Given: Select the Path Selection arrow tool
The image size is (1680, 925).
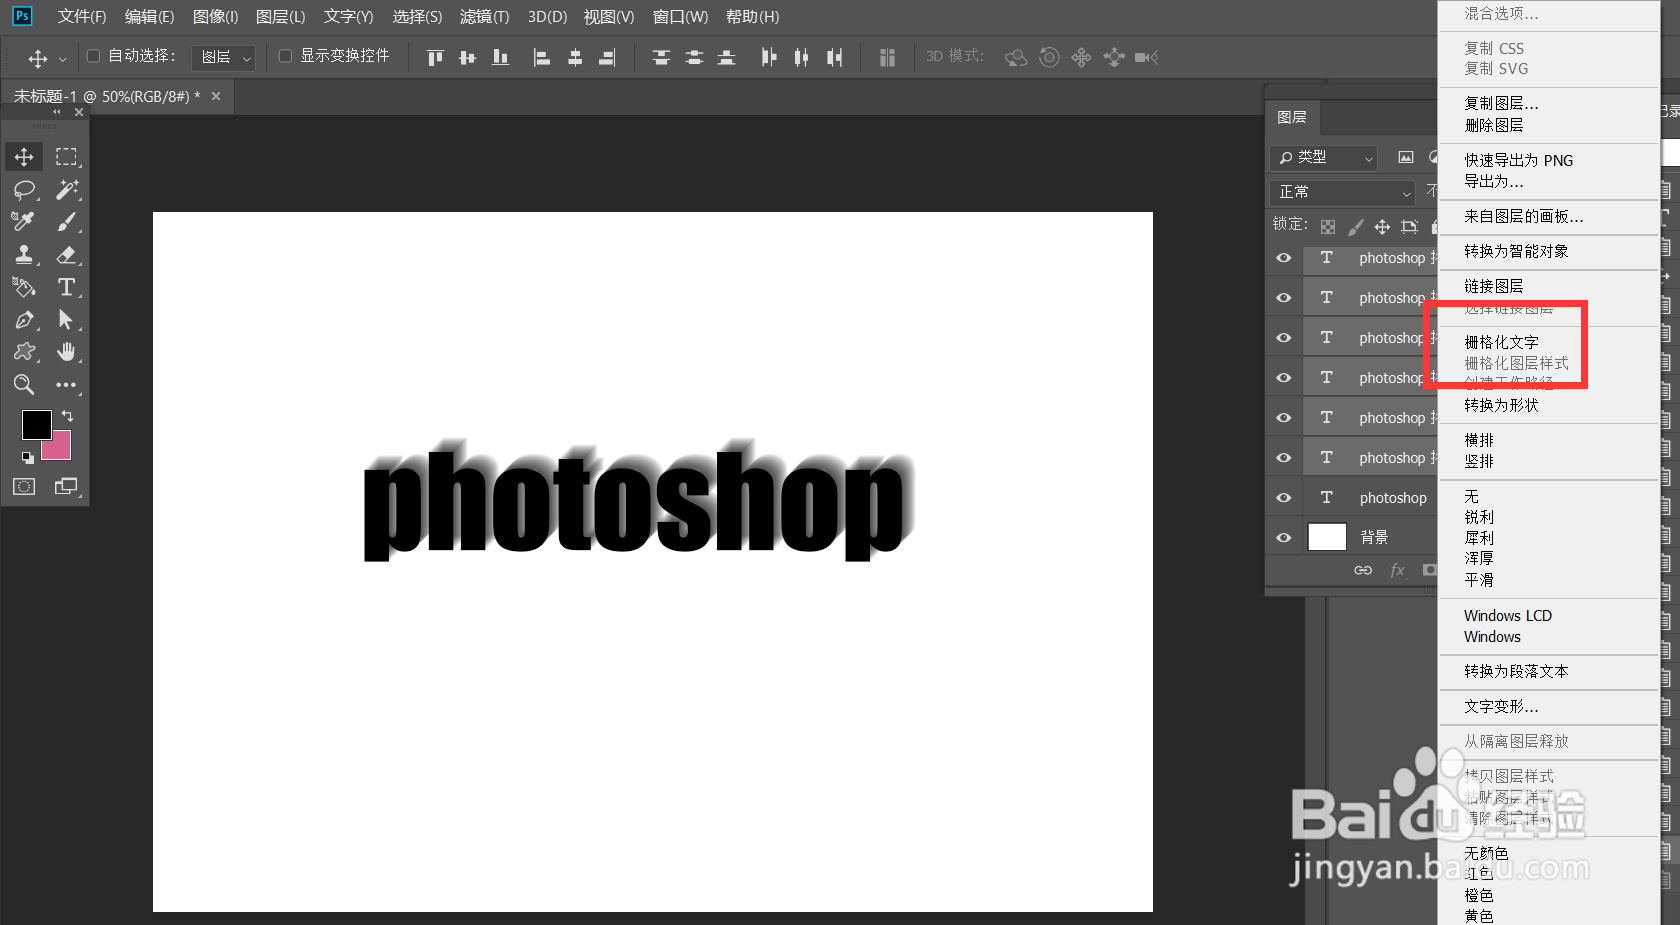Looking at the screenshot, I should 66,320.
